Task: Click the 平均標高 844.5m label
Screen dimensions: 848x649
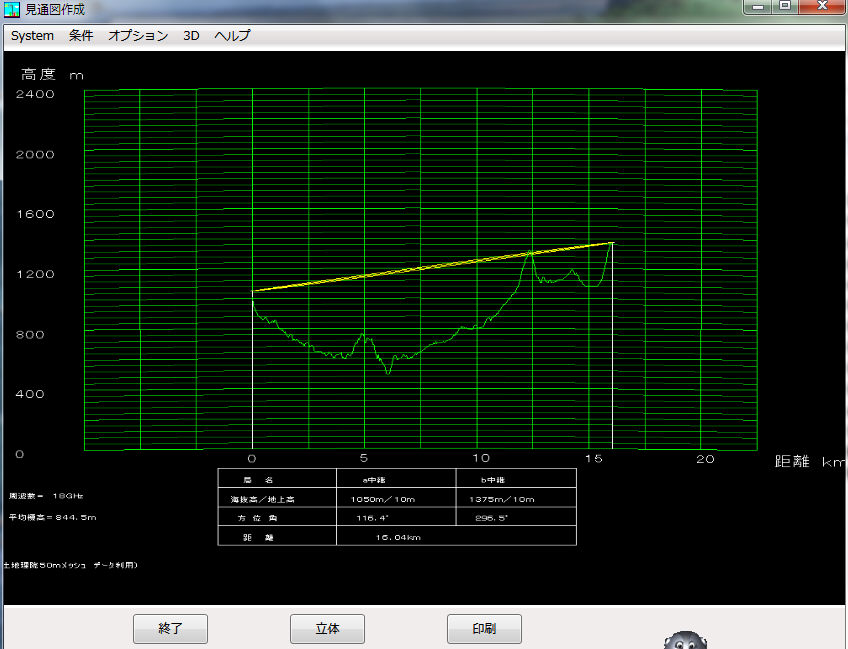Action: pyautogui.click(x=52, y=517)
